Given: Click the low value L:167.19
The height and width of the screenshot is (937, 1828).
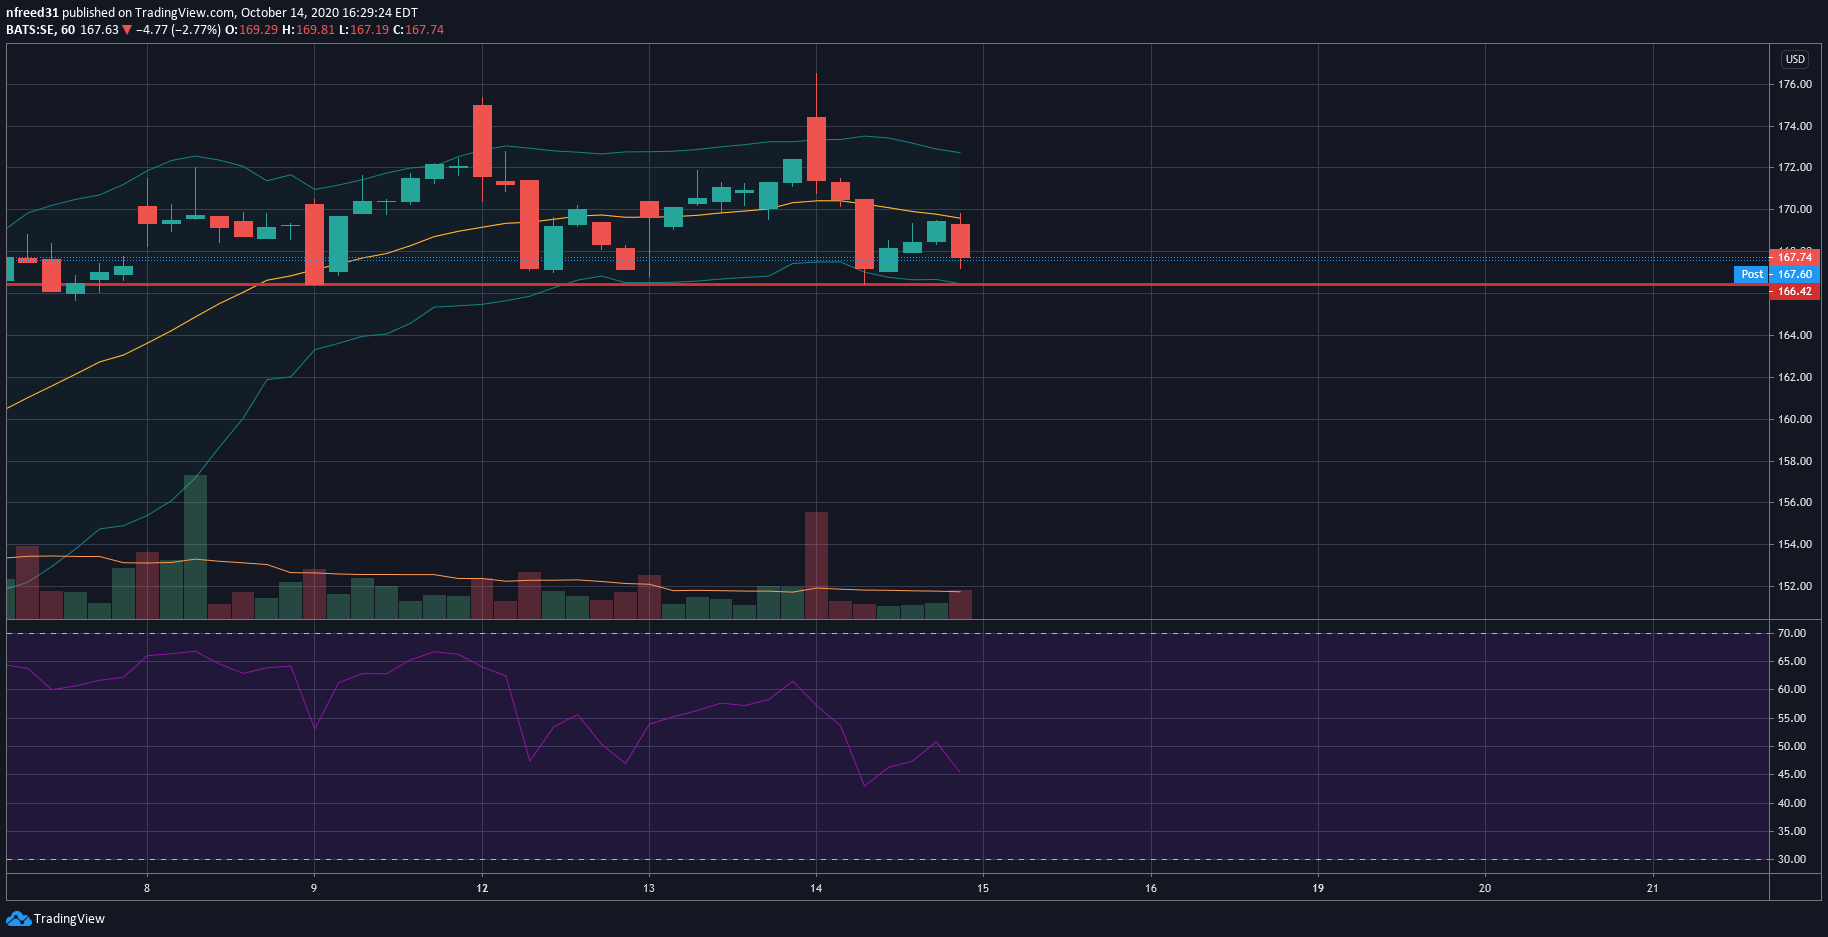Looking at the screenshot, I should point(364,30).
